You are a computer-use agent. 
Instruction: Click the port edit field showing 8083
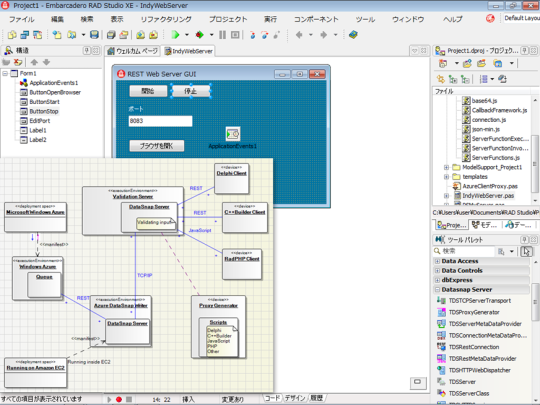point(160,121)
